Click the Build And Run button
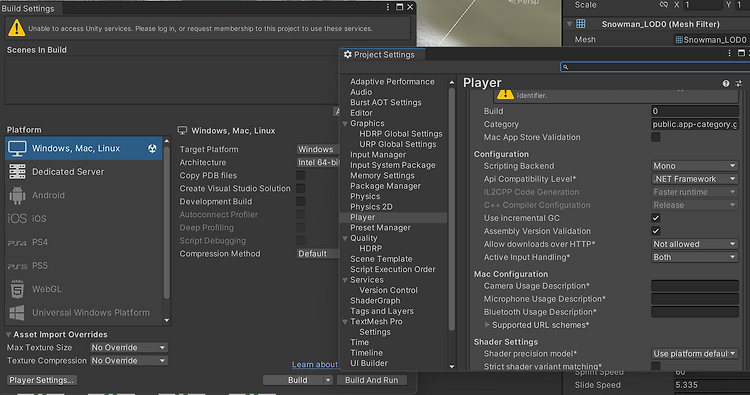The width and height of the screenshot is (750, 395). 372,380
